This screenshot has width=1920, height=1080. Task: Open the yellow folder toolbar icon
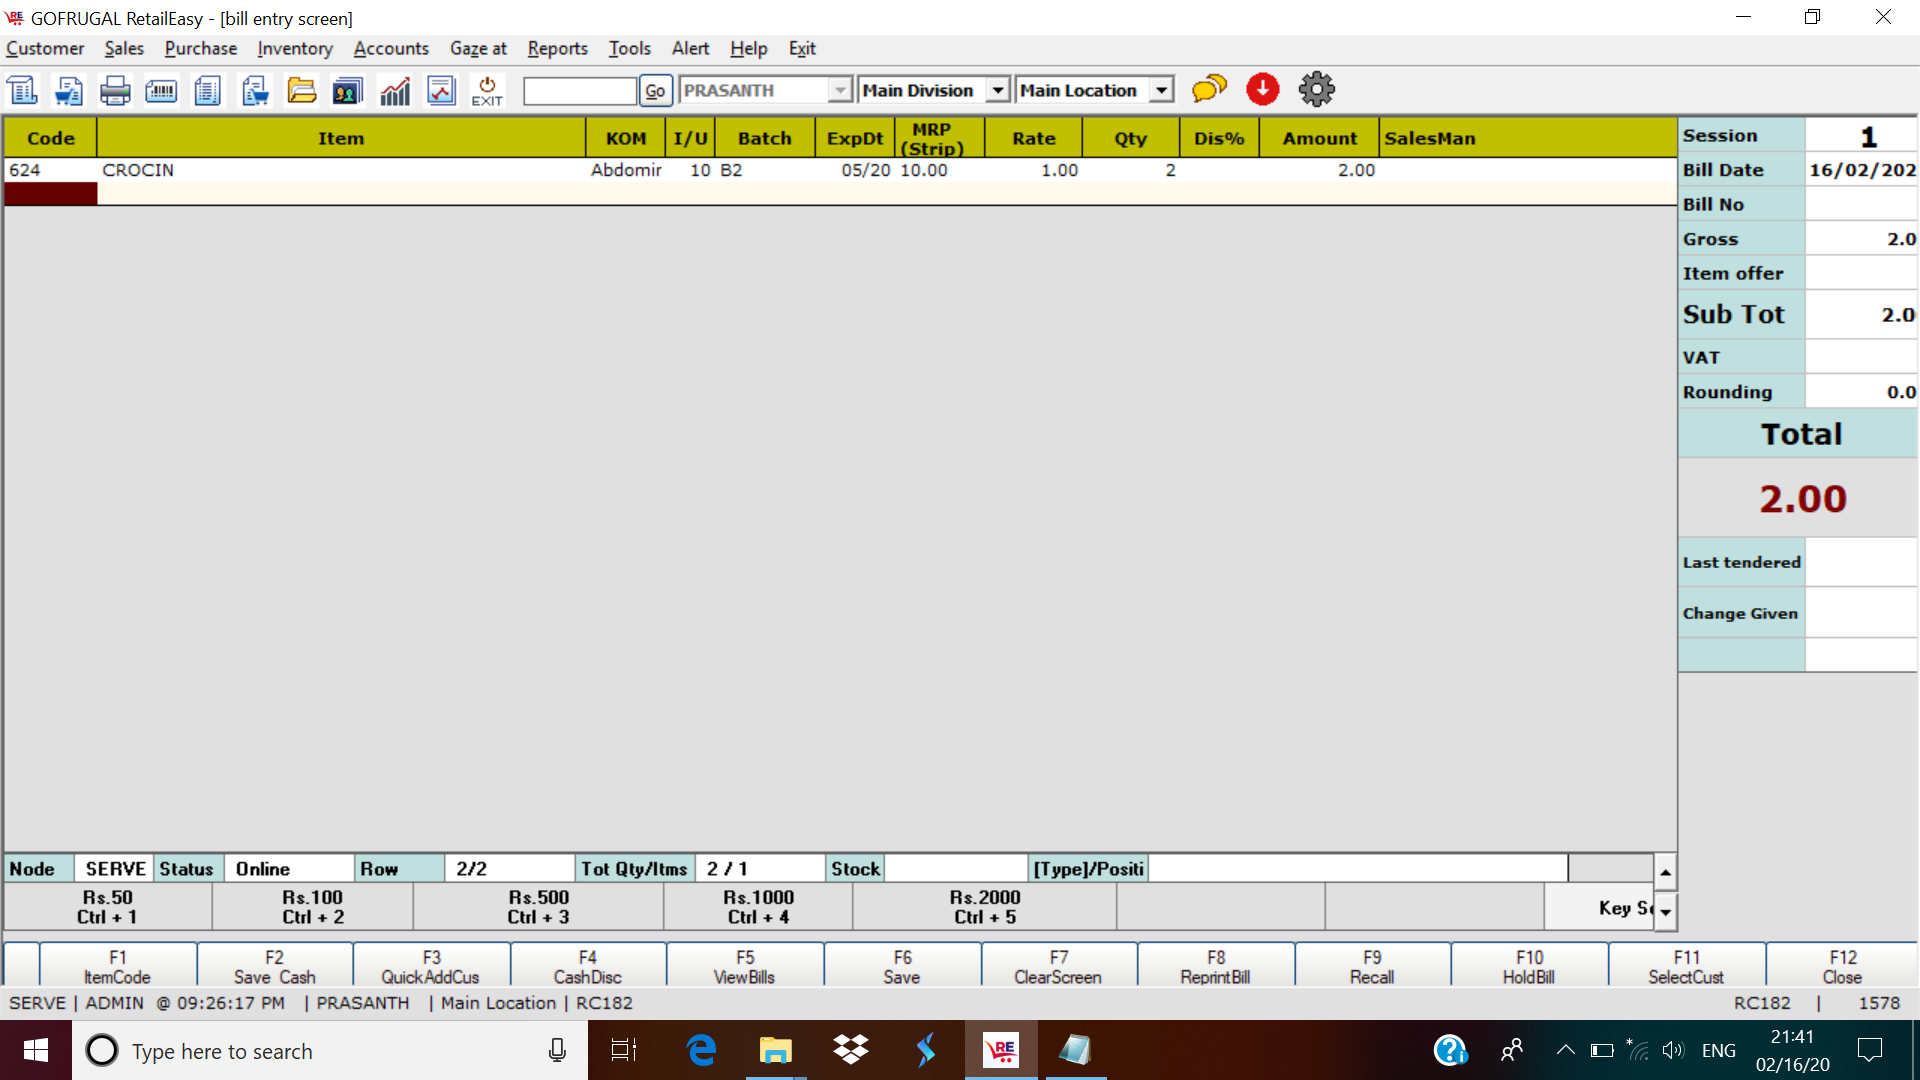point(301,91)
